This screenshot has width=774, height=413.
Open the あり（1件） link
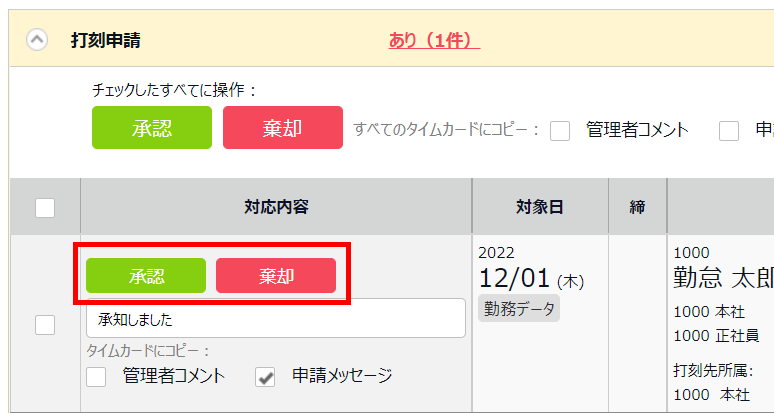click(434, 40)
